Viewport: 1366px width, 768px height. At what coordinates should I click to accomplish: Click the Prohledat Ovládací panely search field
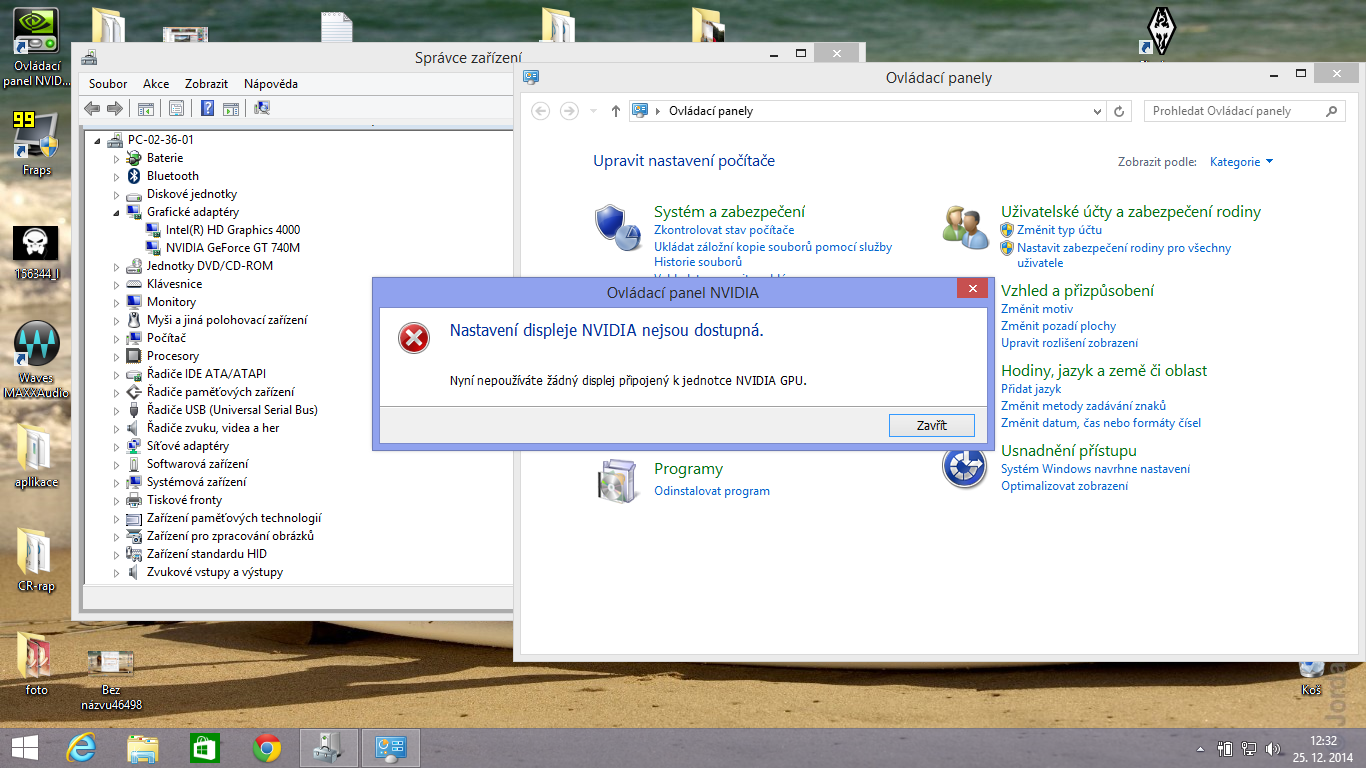1243,111
